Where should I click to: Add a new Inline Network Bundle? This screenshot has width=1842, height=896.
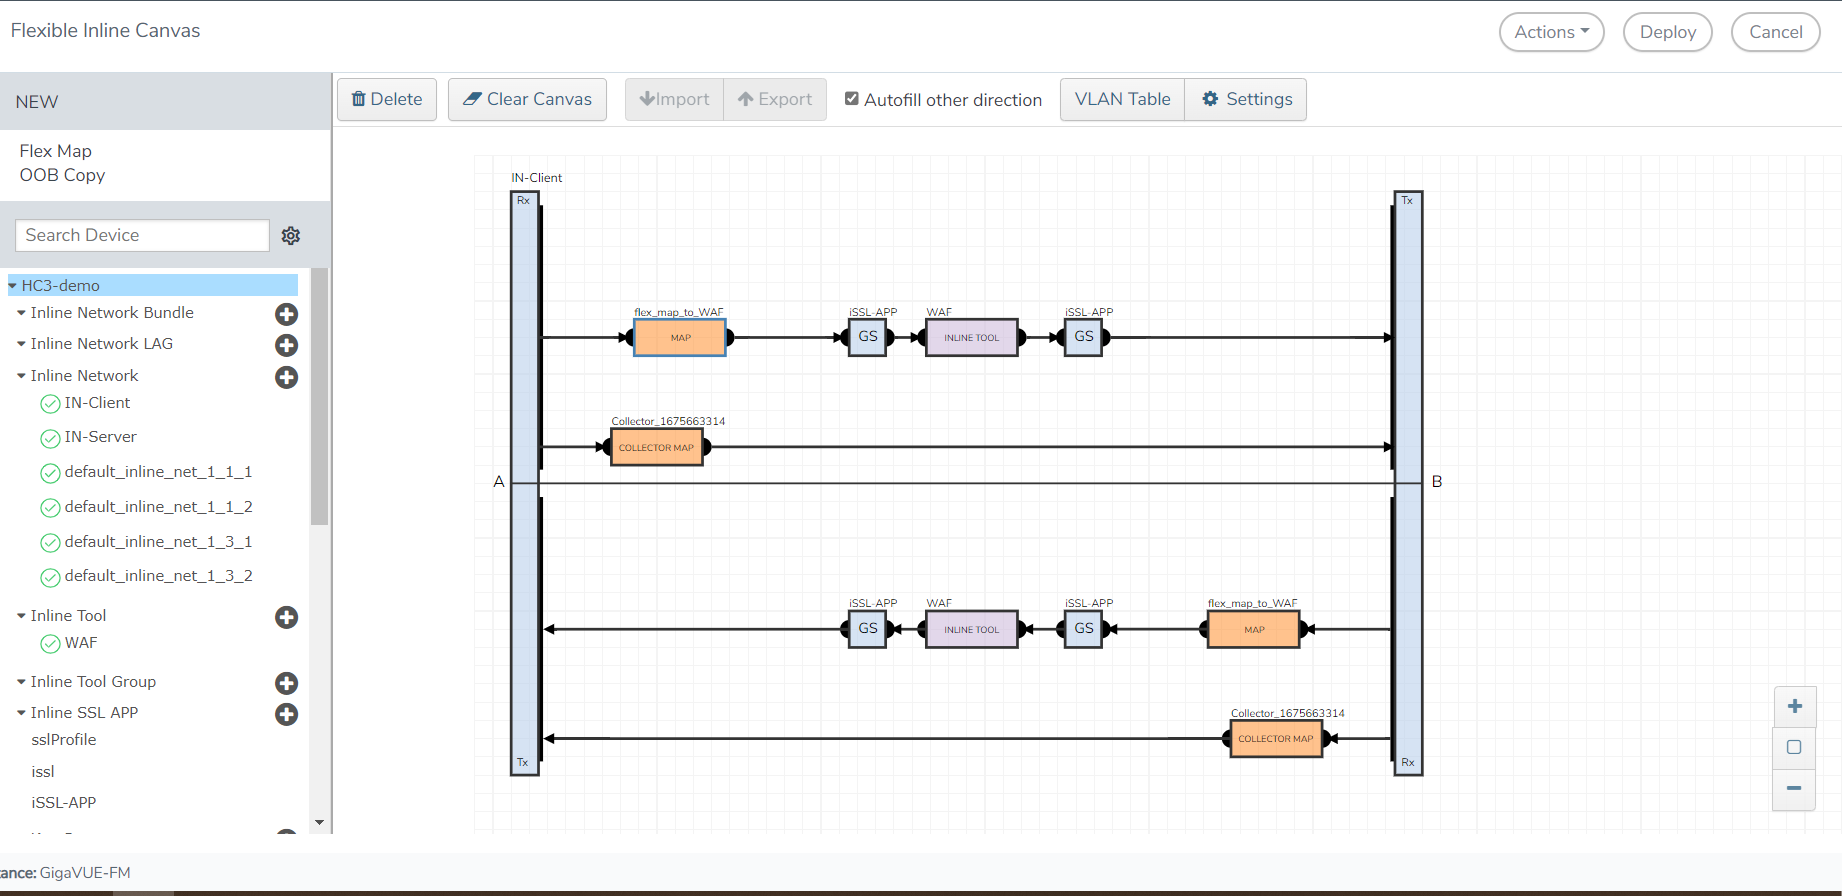coord(287,314)
